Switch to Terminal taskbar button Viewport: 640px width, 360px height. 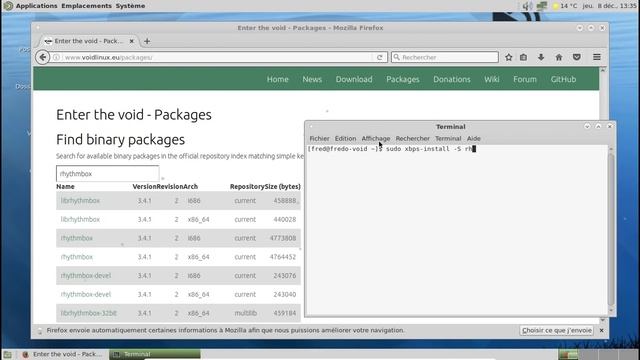point(155,354)
